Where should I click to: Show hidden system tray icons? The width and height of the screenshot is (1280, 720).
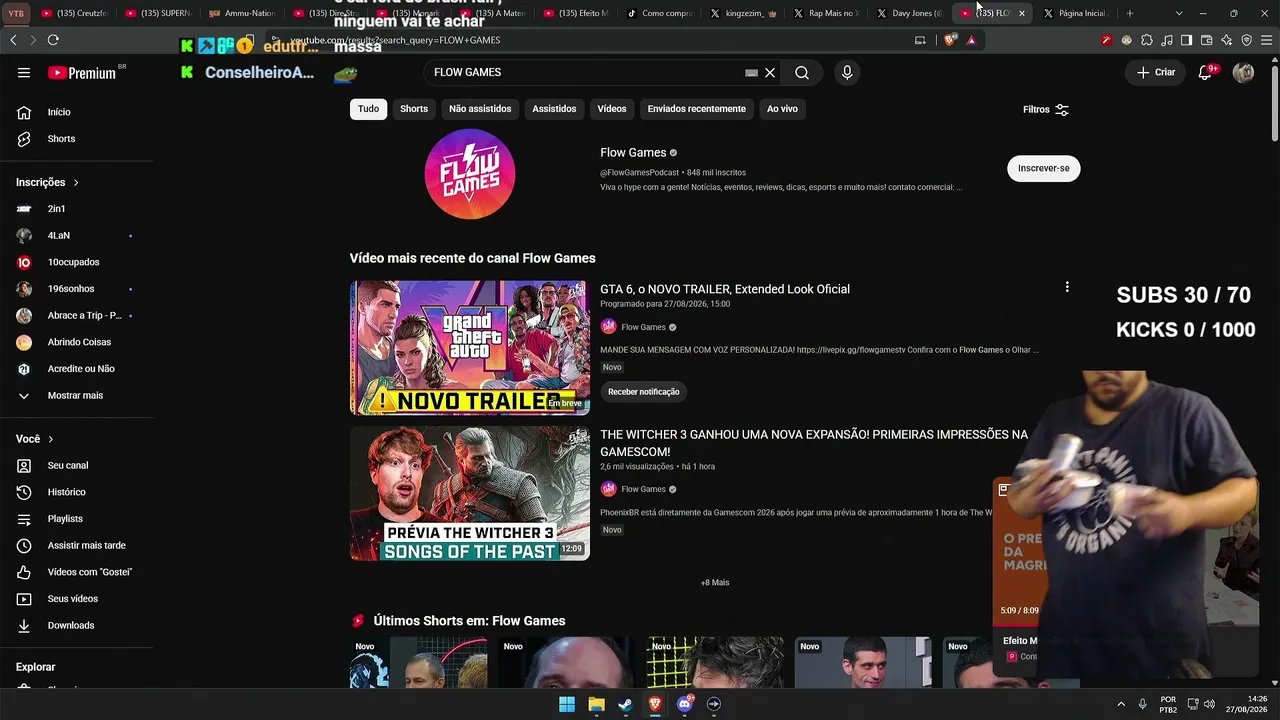1120,704
